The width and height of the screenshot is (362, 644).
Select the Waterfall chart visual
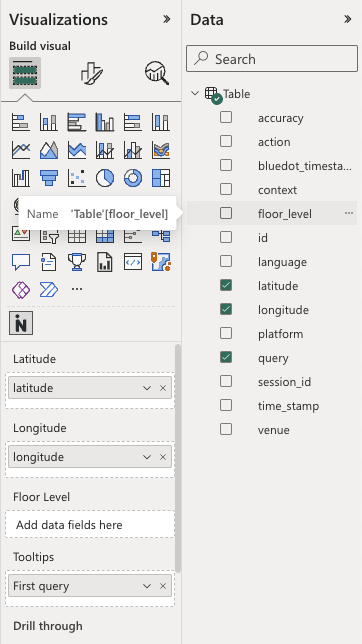(21, 178)
